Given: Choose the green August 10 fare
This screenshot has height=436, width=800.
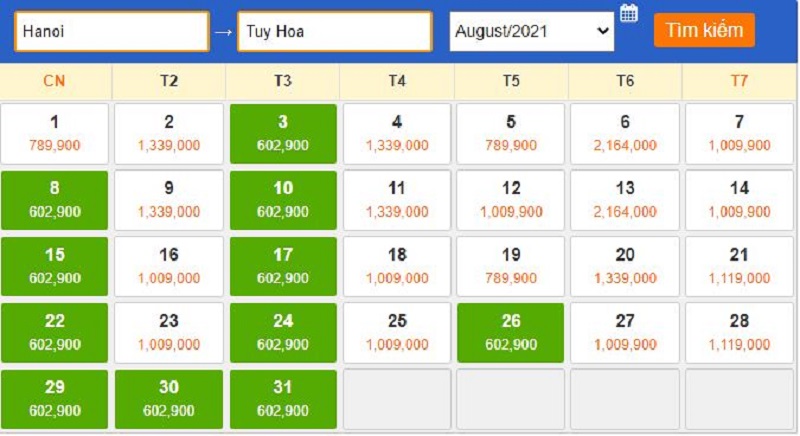Looking at the screenshot, I should pyautogui.click(x=283, y=200).
